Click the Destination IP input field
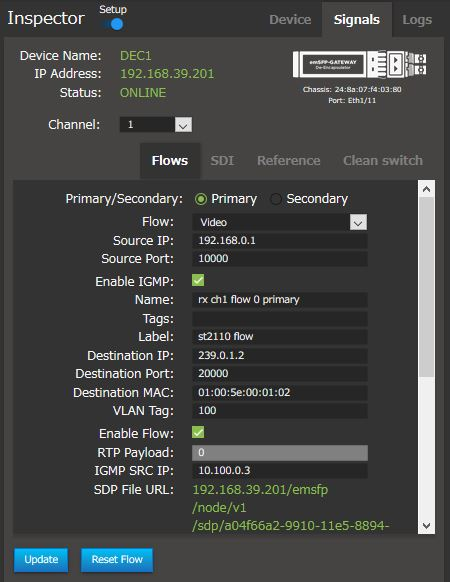Screen dimensions: 450x582 [x=280, y=356]
